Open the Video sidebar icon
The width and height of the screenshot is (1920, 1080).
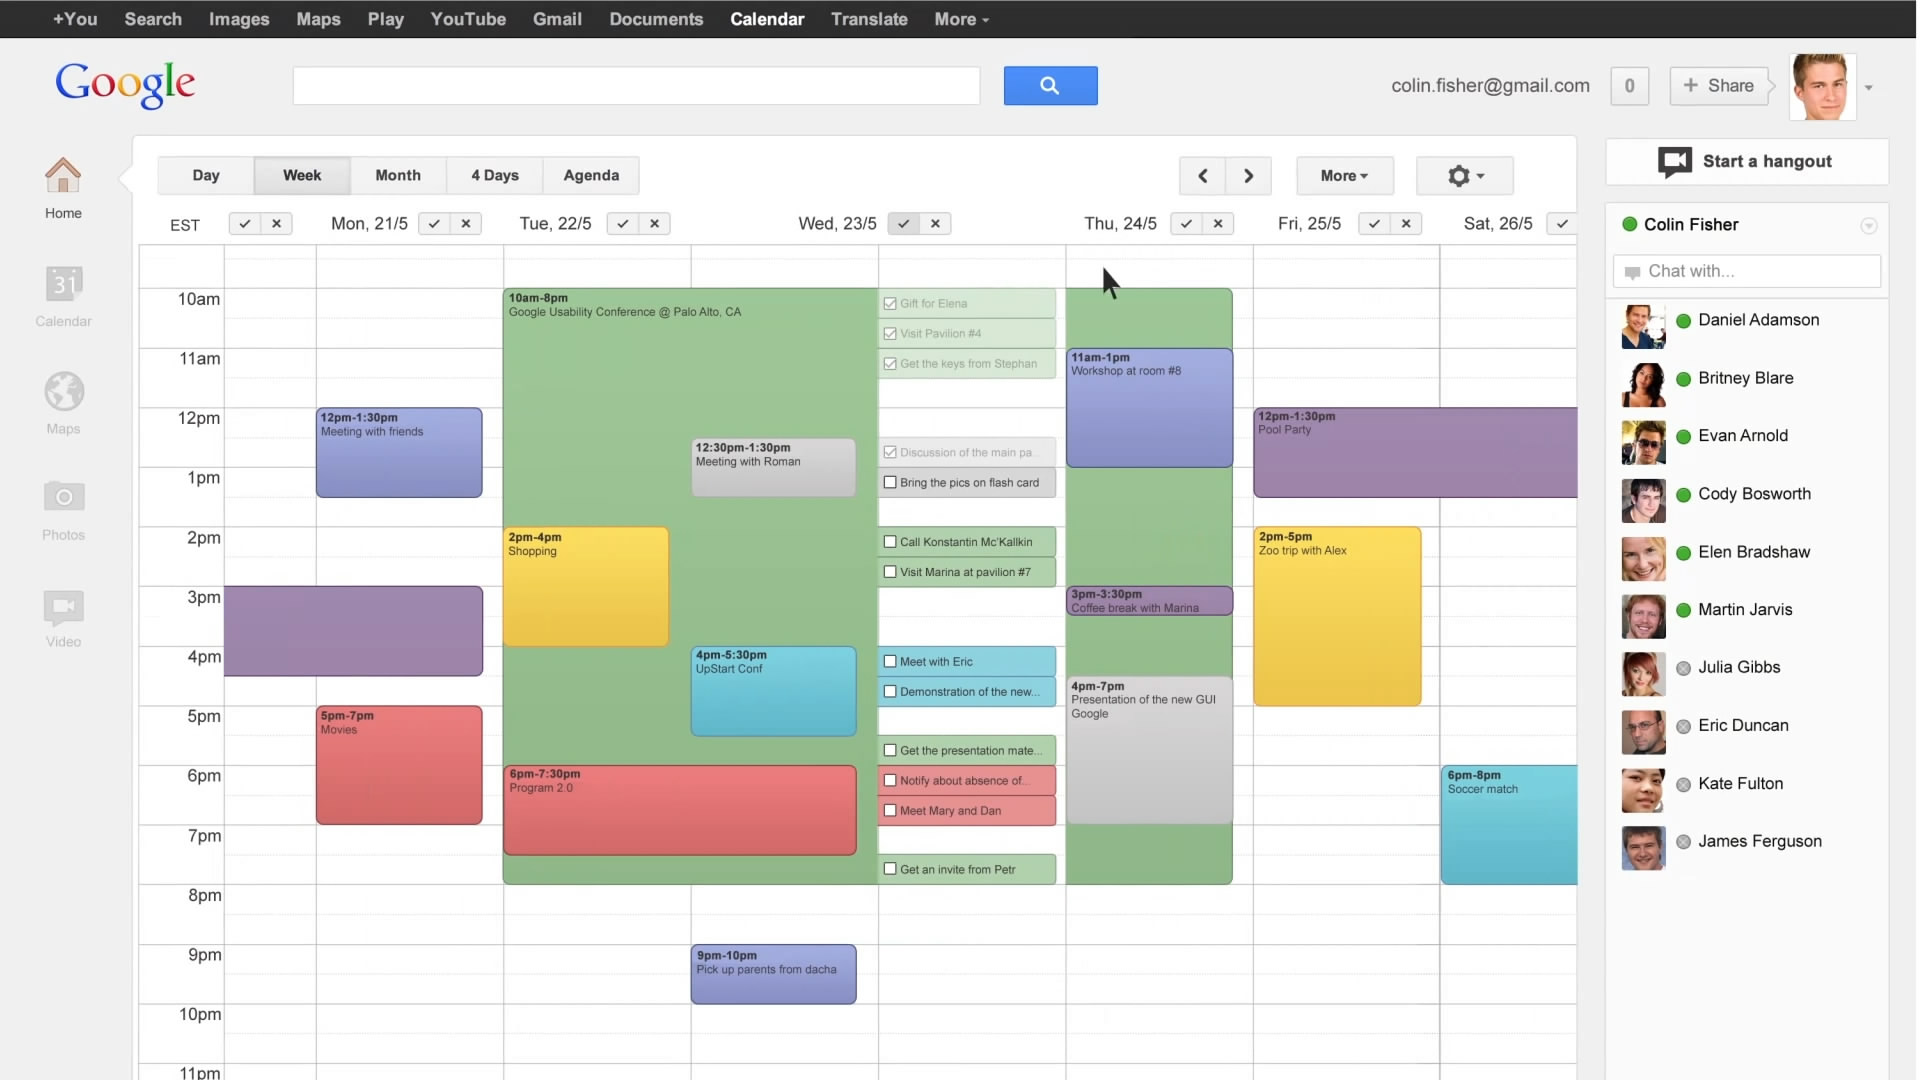tap(63, 606)
